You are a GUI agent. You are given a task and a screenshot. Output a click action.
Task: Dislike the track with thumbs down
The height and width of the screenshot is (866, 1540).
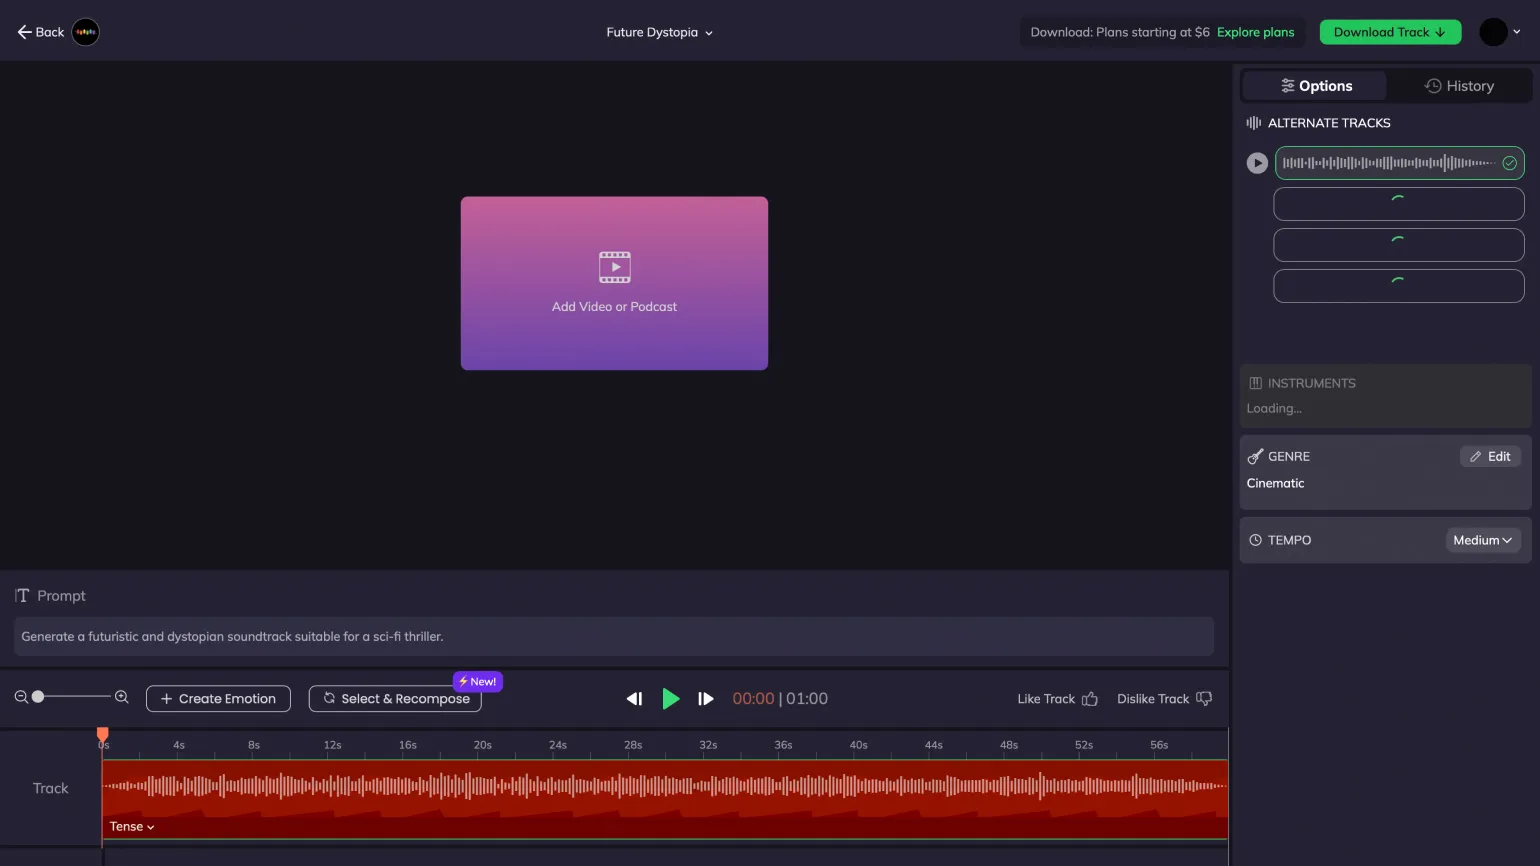pyautogui.click(x=1204, y=699)
